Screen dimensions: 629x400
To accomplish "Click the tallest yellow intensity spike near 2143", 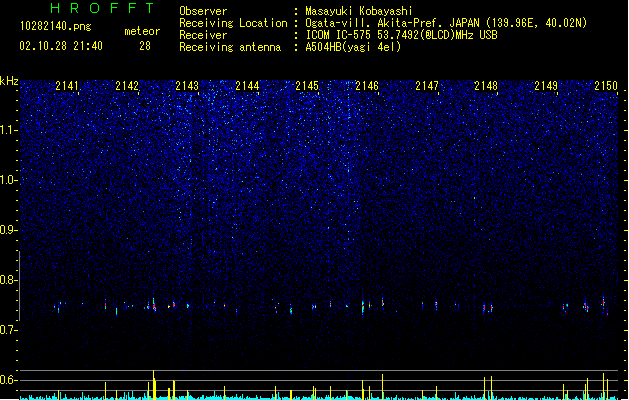I will tap(154, 384).
